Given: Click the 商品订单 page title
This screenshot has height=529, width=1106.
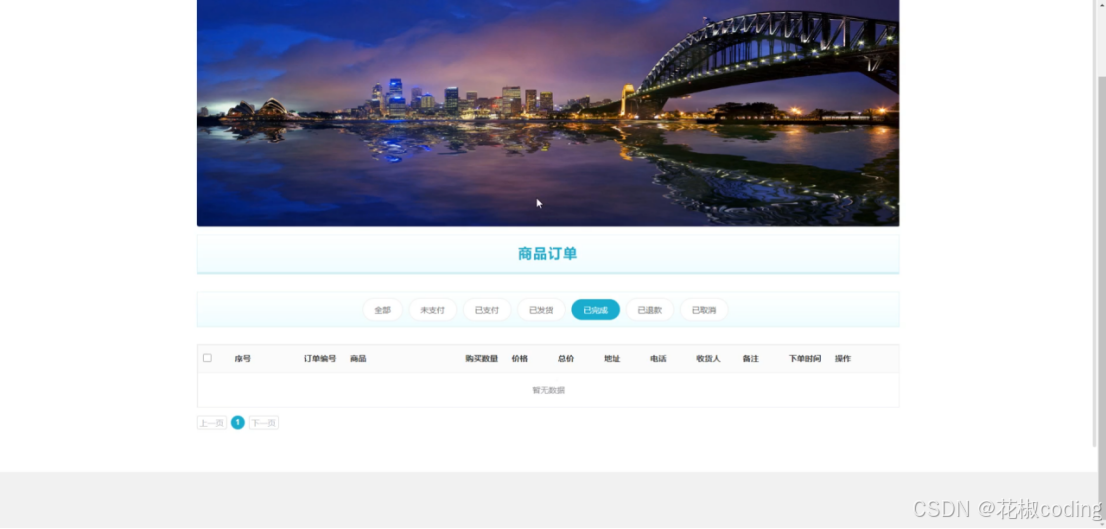Looking at the screenshot, I should coord(547,254).
